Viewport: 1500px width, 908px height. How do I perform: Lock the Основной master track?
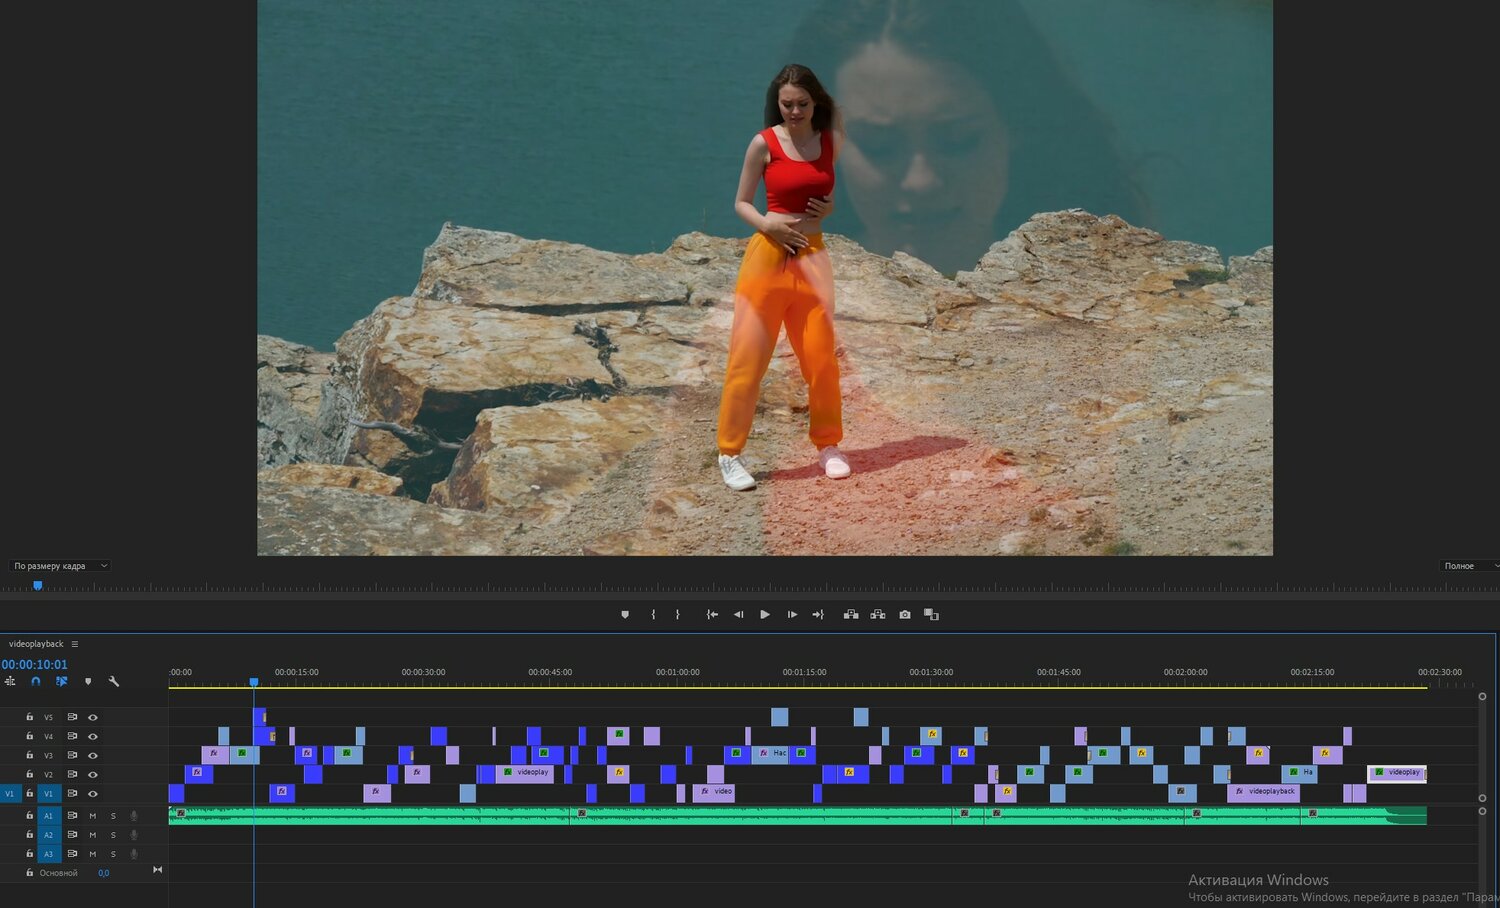[x=29, y=873]
